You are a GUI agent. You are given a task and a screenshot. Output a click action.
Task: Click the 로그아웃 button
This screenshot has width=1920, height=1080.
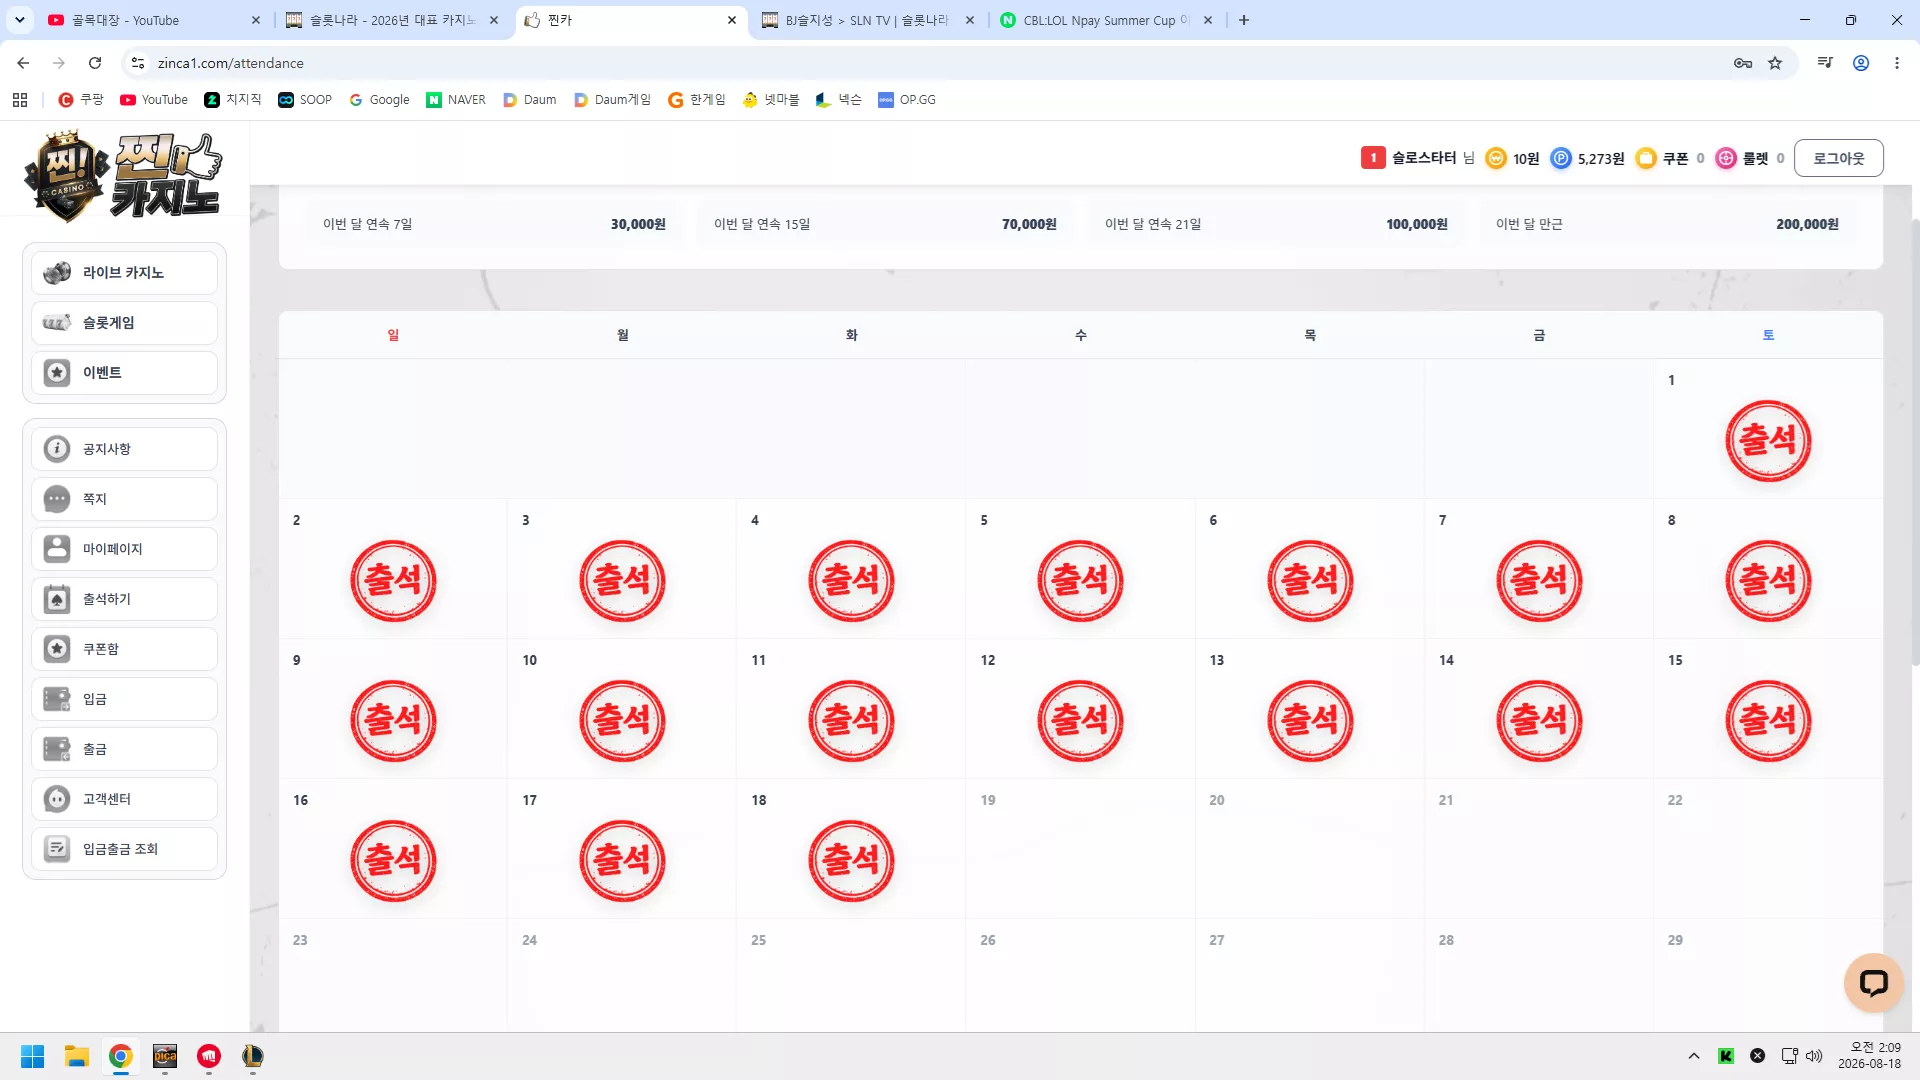[1838, 158]
